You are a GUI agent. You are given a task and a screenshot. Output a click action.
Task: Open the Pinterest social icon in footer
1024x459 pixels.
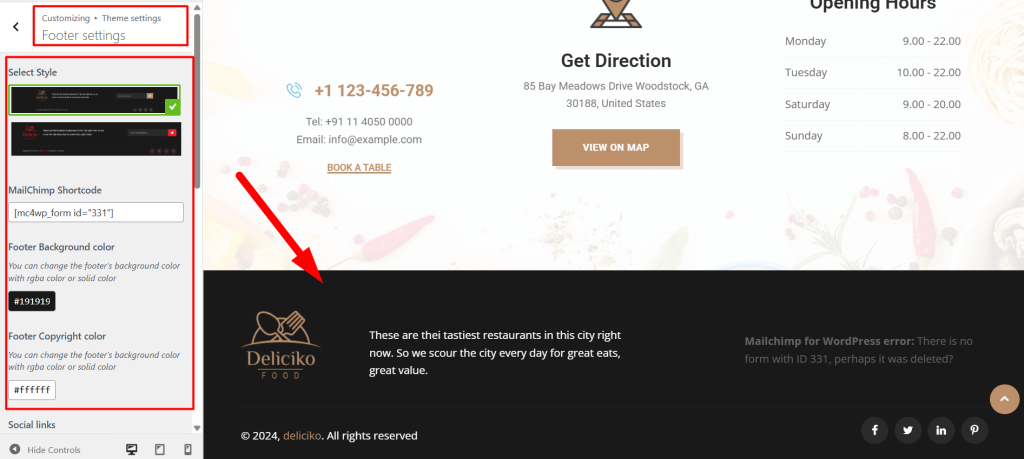[974, 430]
